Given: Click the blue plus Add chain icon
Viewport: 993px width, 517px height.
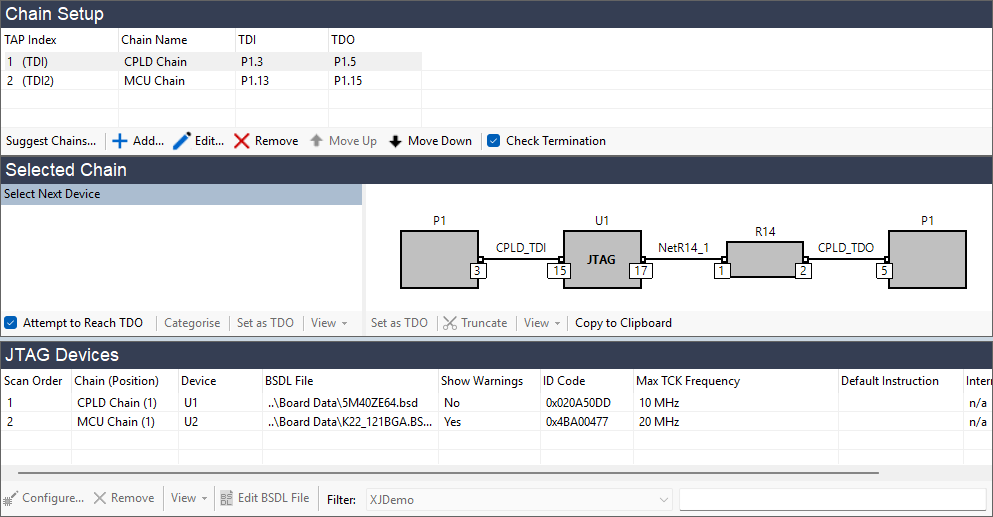Looking at the screenshot, I should coord(120,141).
